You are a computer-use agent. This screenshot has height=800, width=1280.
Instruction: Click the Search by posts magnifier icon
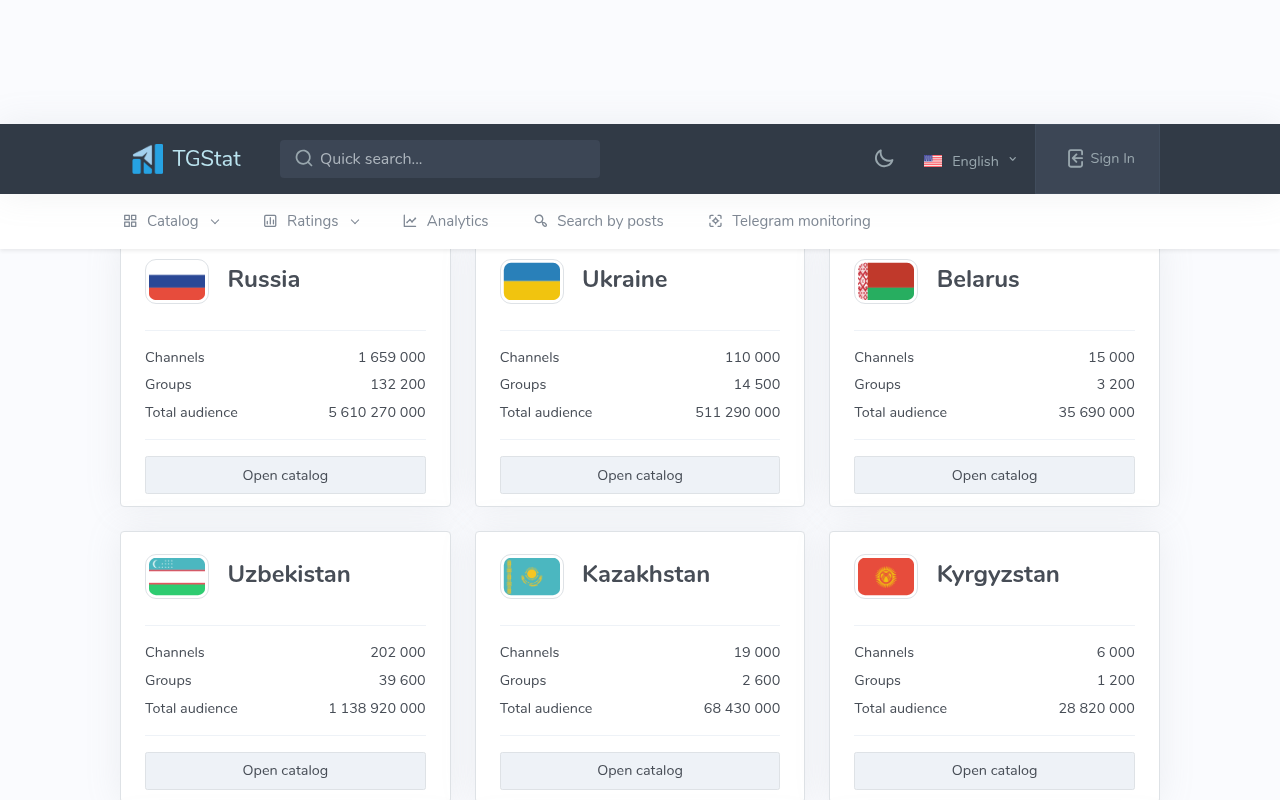(541, 221)
